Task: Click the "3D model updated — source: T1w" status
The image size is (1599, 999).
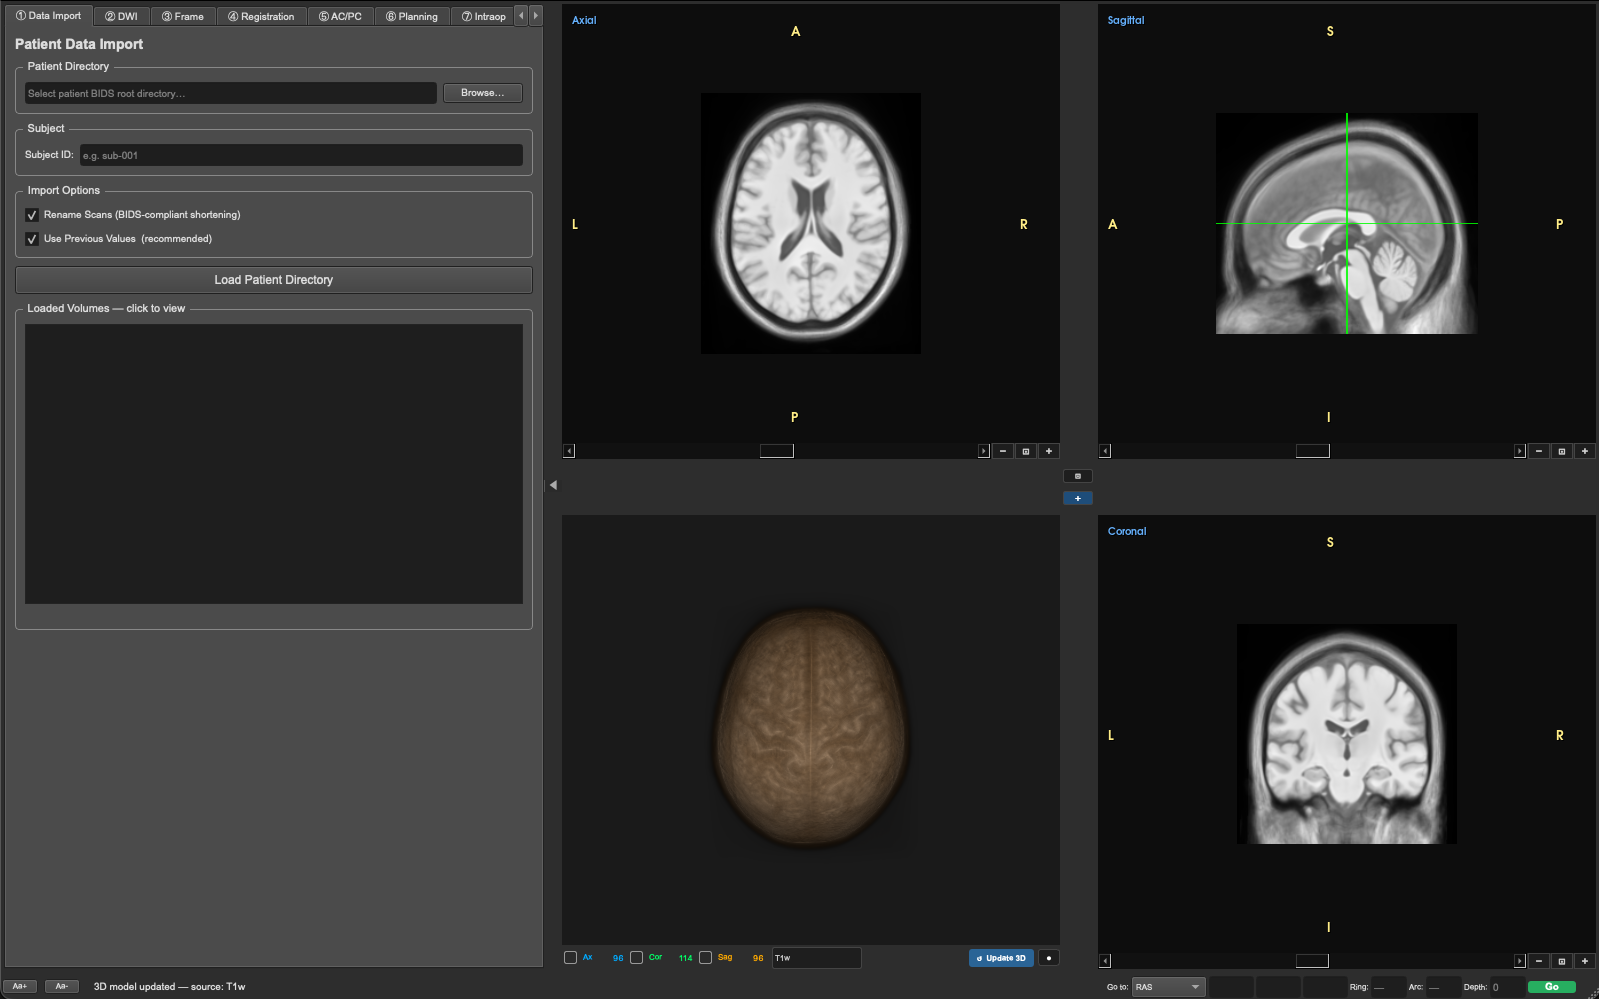Action: pos(169,987)
